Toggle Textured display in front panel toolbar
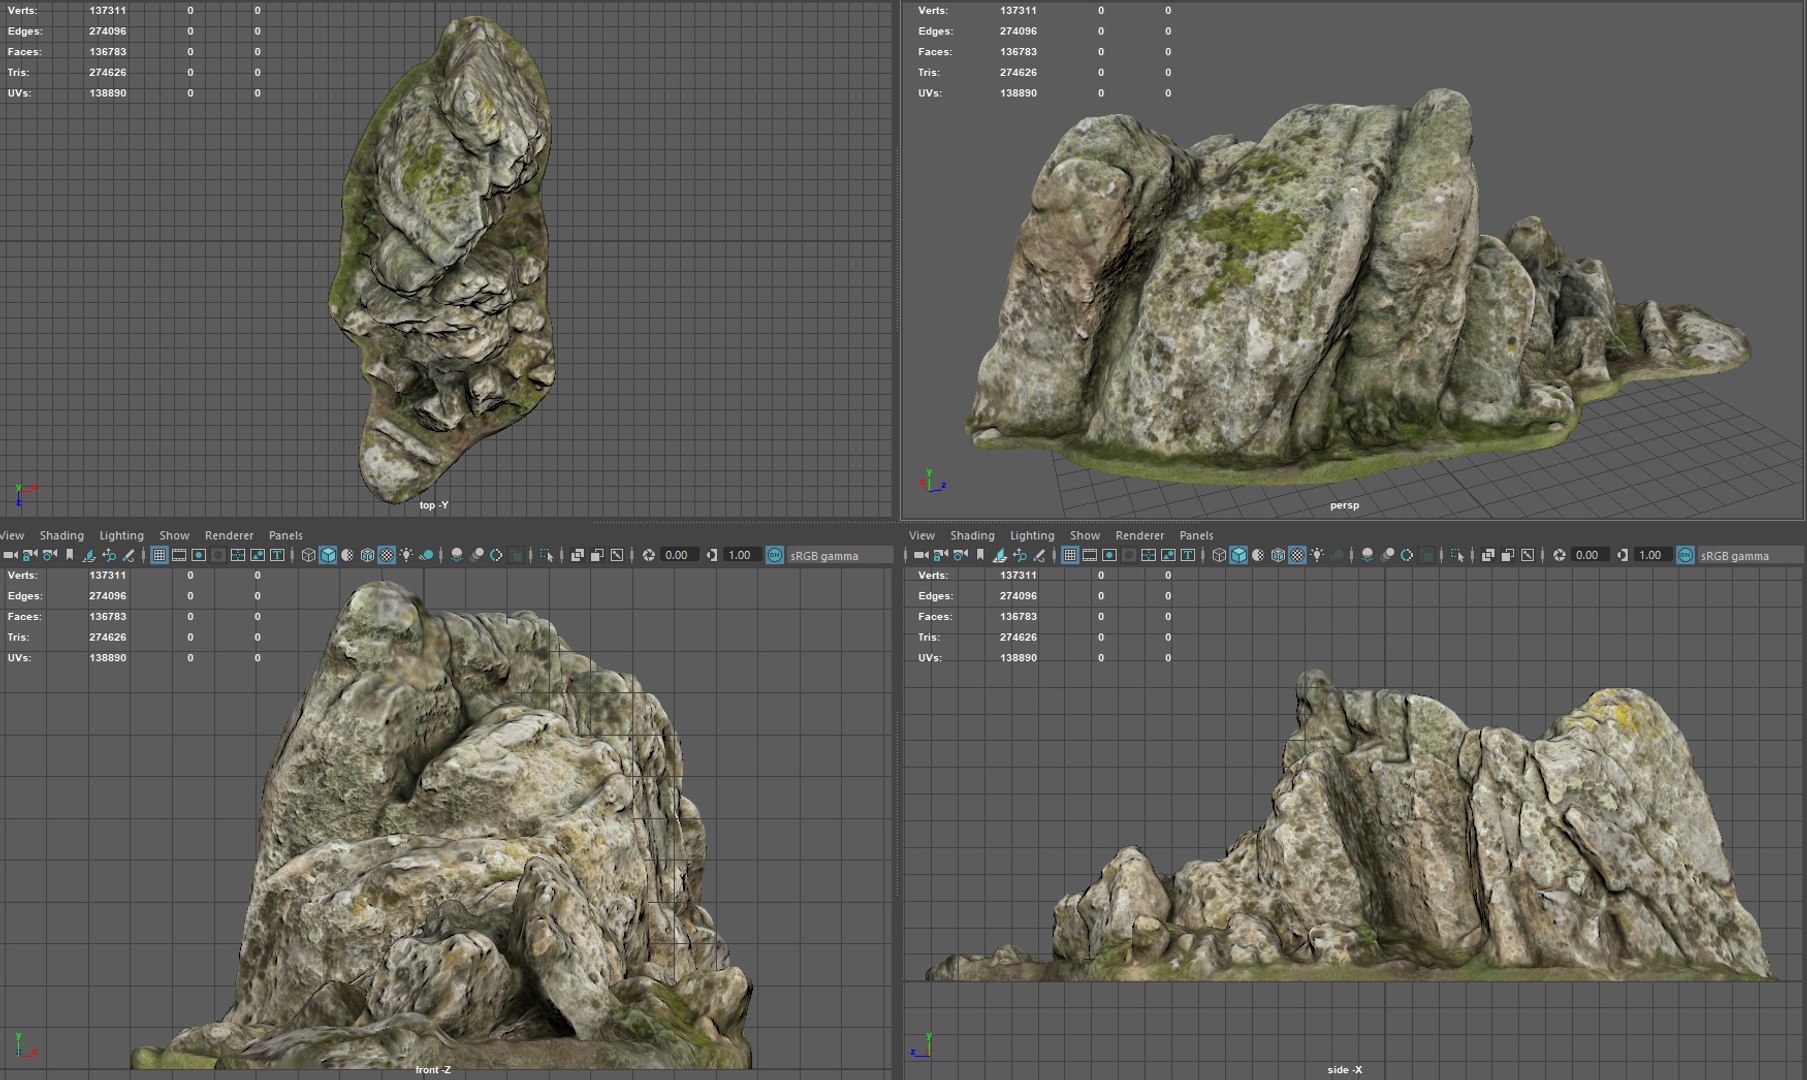 [386, 555]
